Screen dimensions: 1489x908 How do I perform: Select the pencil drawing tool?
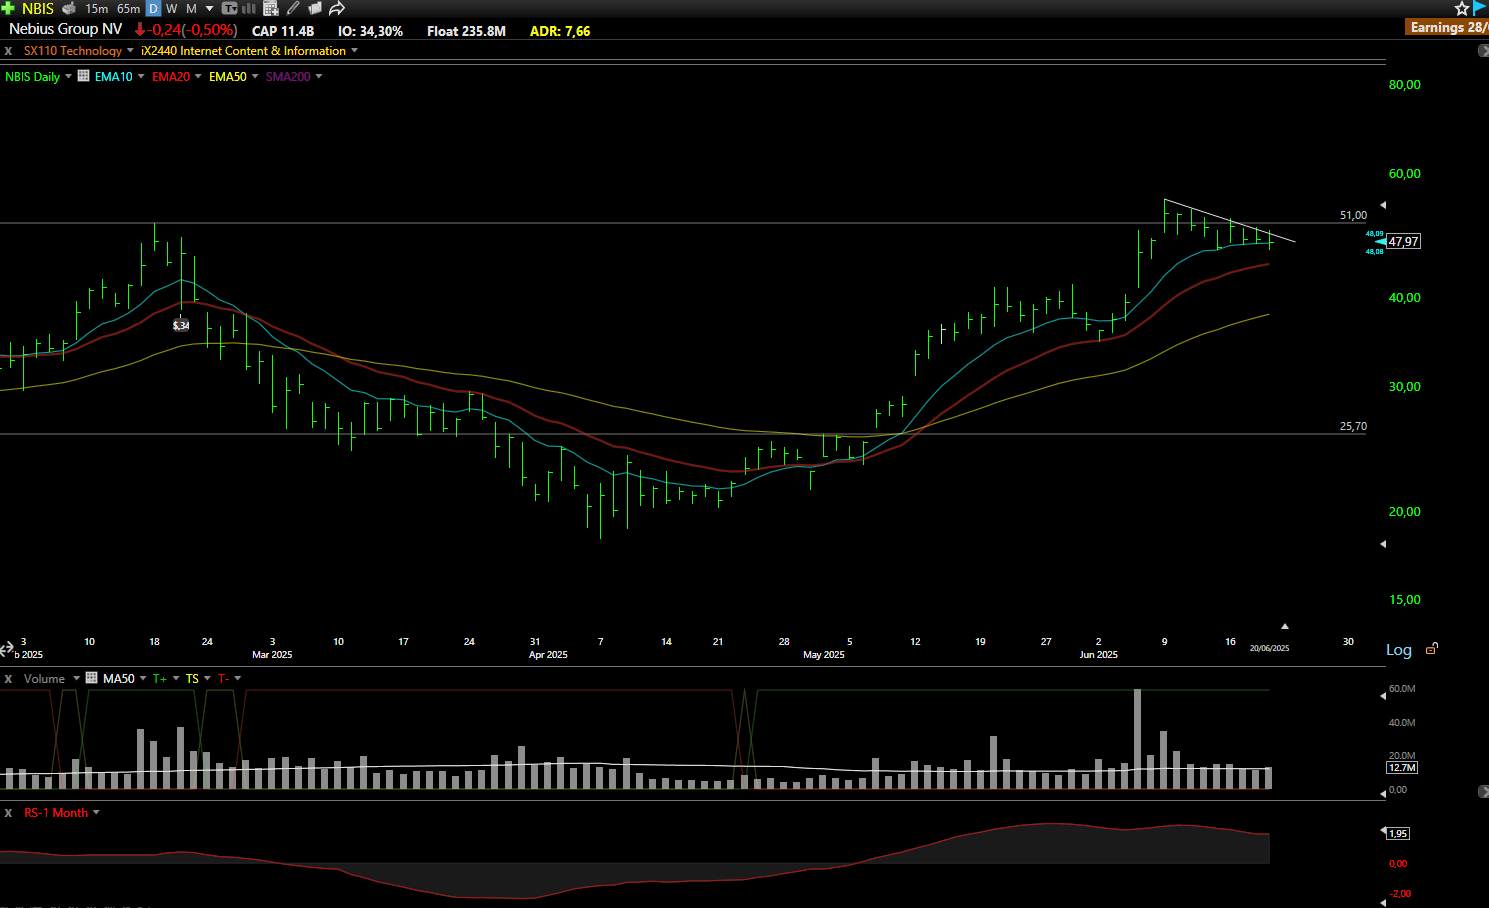pos(293,8)
